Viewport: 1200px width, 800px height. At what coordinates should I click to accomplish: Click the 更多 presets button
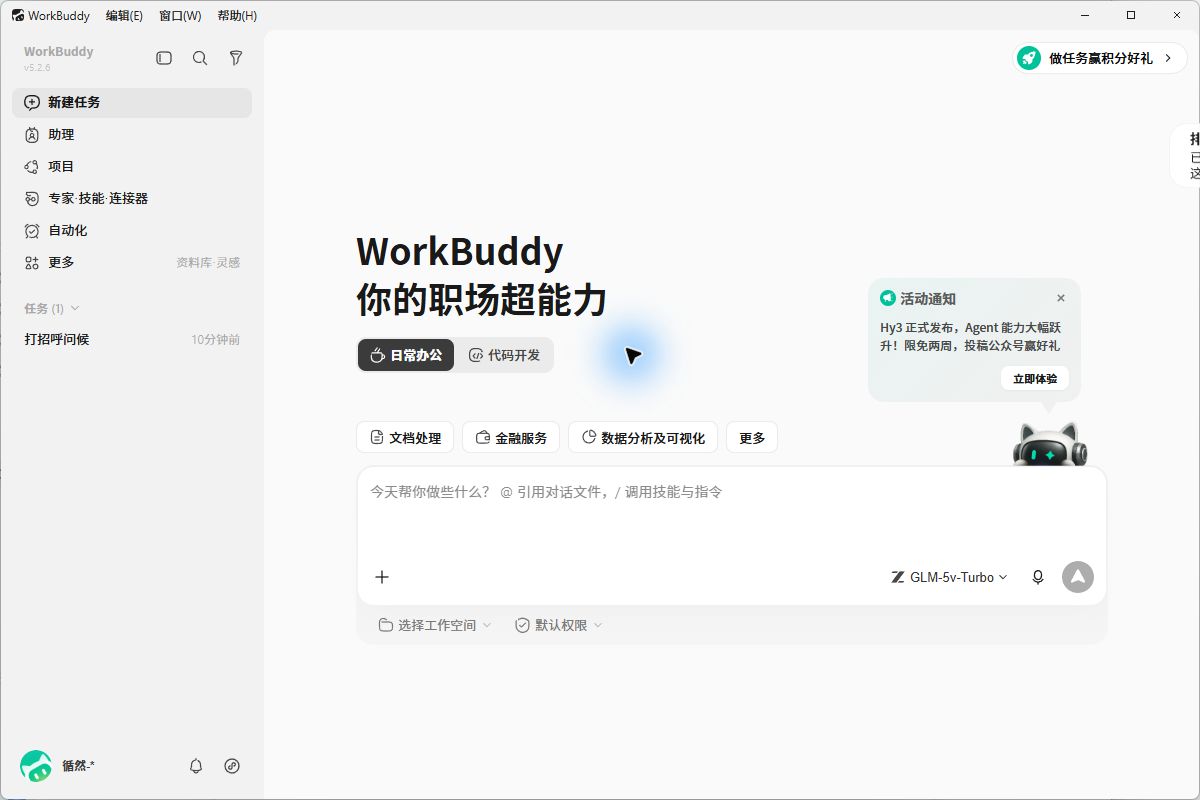click(x=752, y=438)
